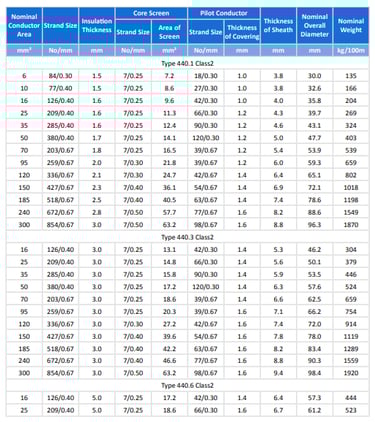Select the sheath thickness value '6.7'
Viewport: 375px width, 422px height.
point(278,410)
